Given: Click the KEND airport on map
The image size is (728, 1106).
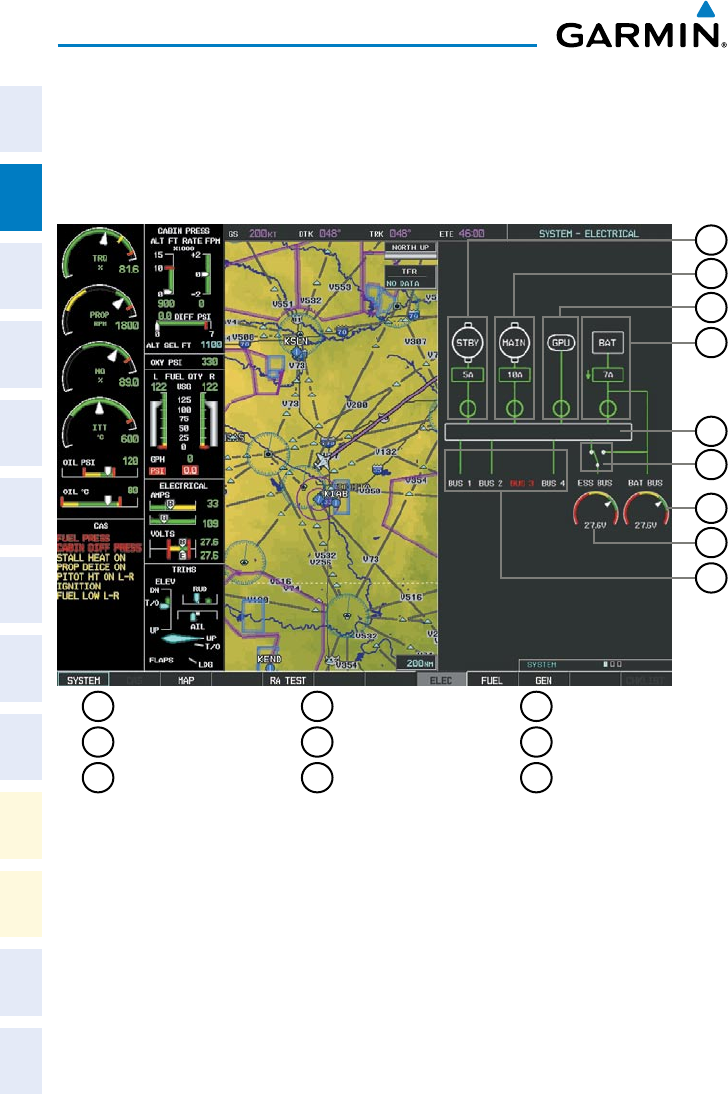Looking at the screenshot, I should [269, 659].
